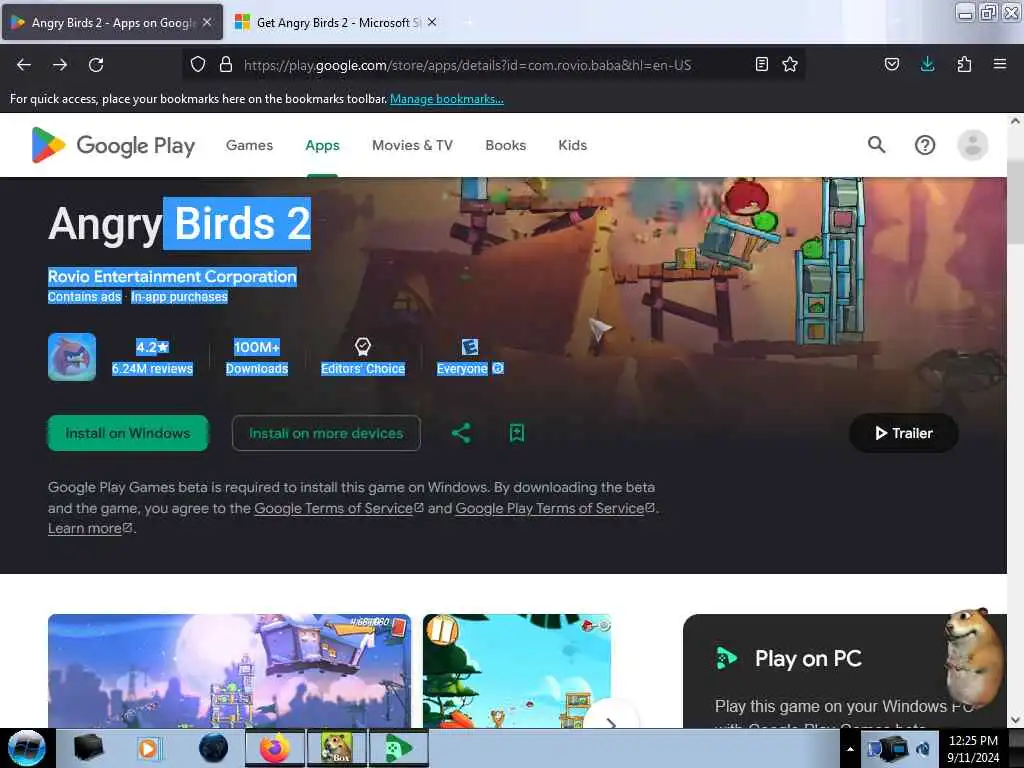
Task: Open Google Play search magnifier
Action: [876, 144]
